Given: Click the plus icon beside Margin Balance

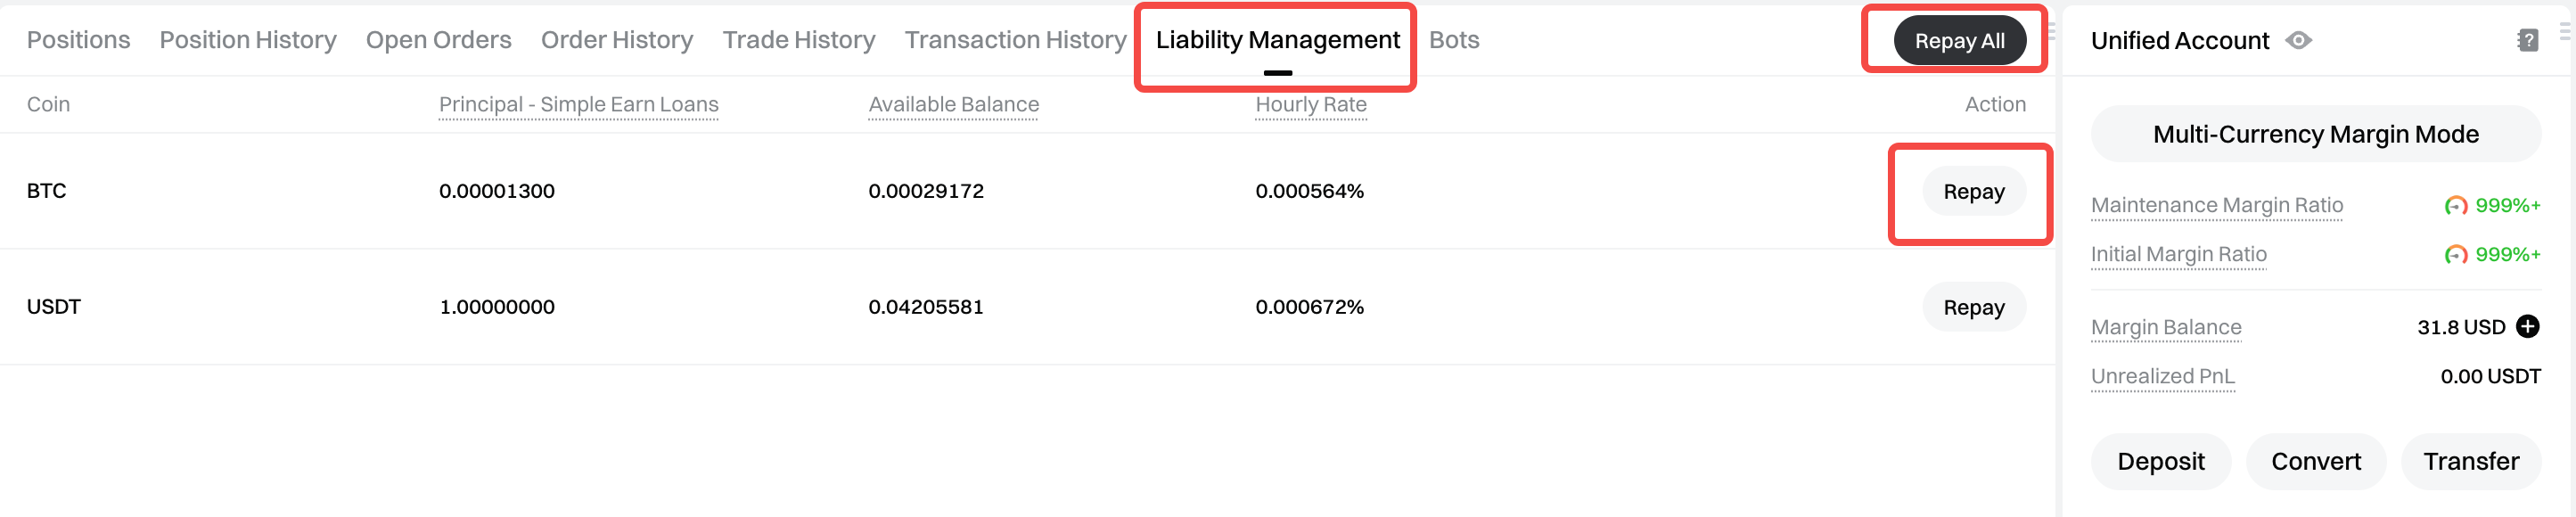Looking at the screenshot, I should click(x=2527, y=327).
